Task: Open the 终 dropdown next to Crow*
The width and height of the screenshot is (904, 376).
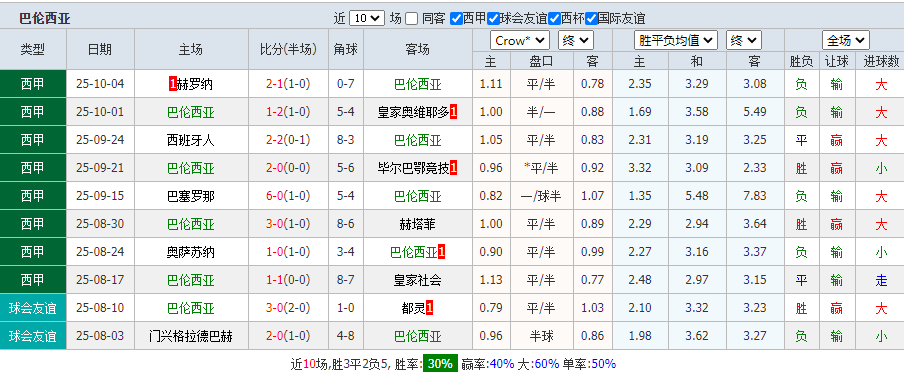Action: [x=575, y=40]
